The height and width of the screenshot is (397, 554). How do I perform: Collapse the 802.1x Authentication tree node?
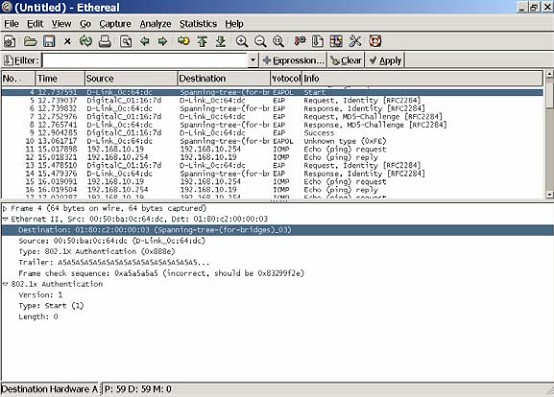click(x=5, y=284)
